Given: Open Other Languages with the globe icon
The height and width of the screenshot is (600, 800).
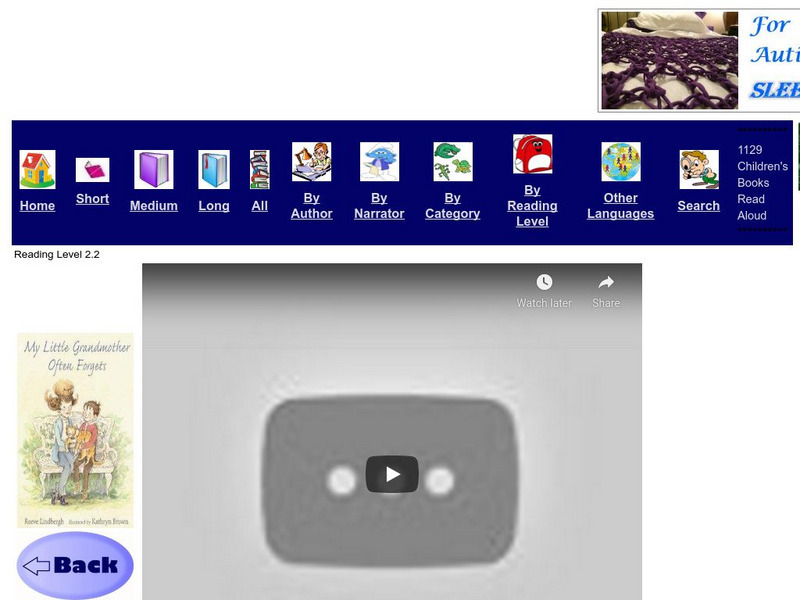Looking at the screenshot, I should pos(620,163).
